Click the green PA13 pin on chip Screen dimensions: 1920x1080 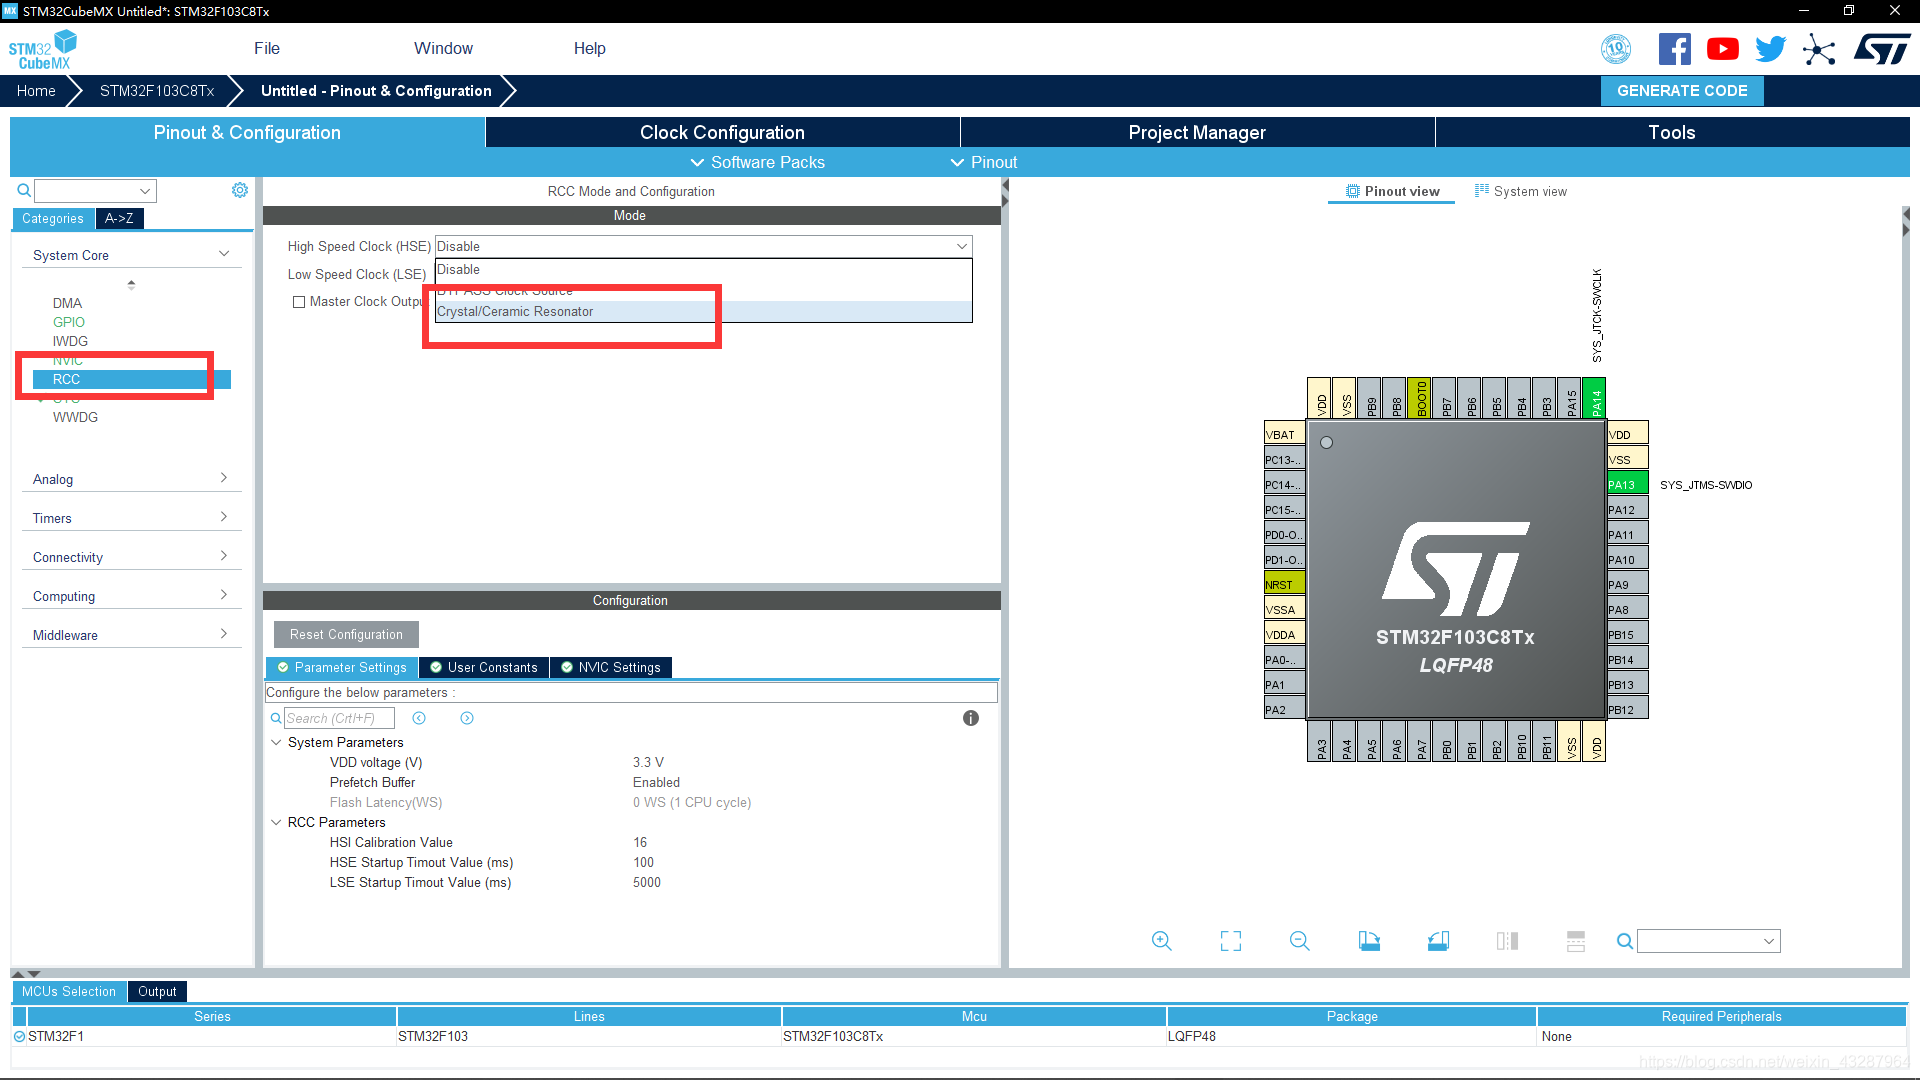(x=1627, y=485)
